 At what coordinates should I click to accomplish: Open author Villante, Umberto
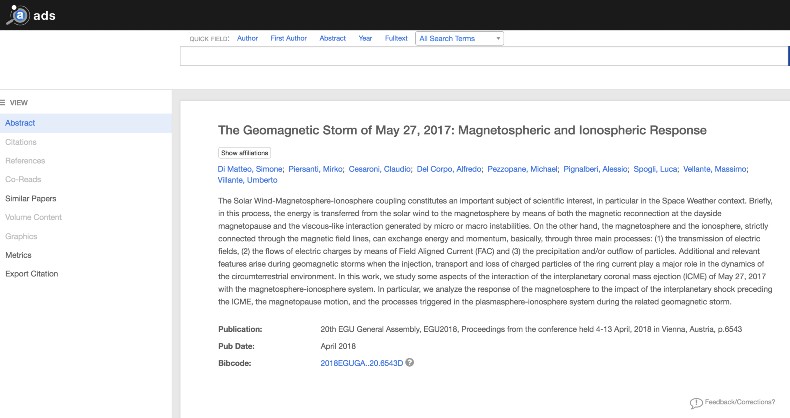247,180
